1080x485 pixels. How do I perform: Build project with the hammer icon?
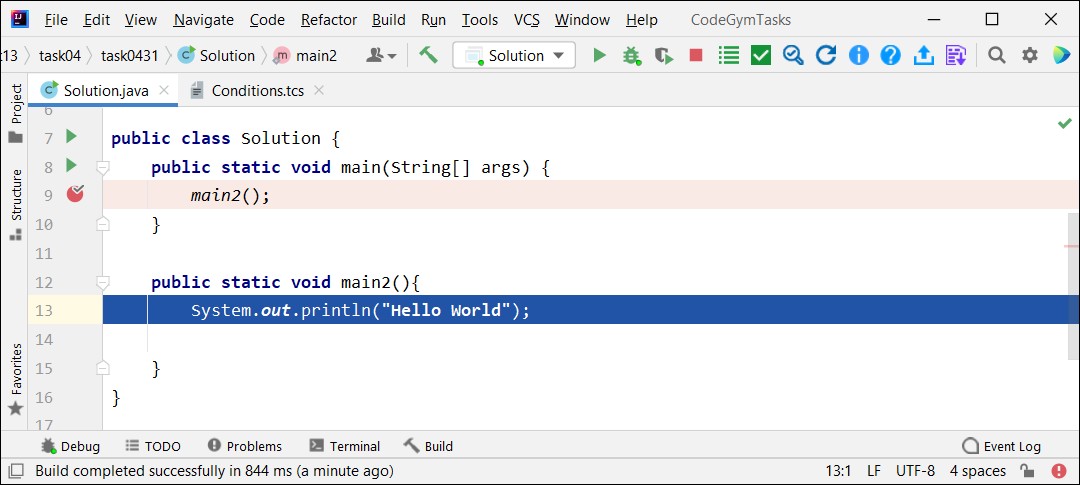pyautogui.click(x=428, y=54)
